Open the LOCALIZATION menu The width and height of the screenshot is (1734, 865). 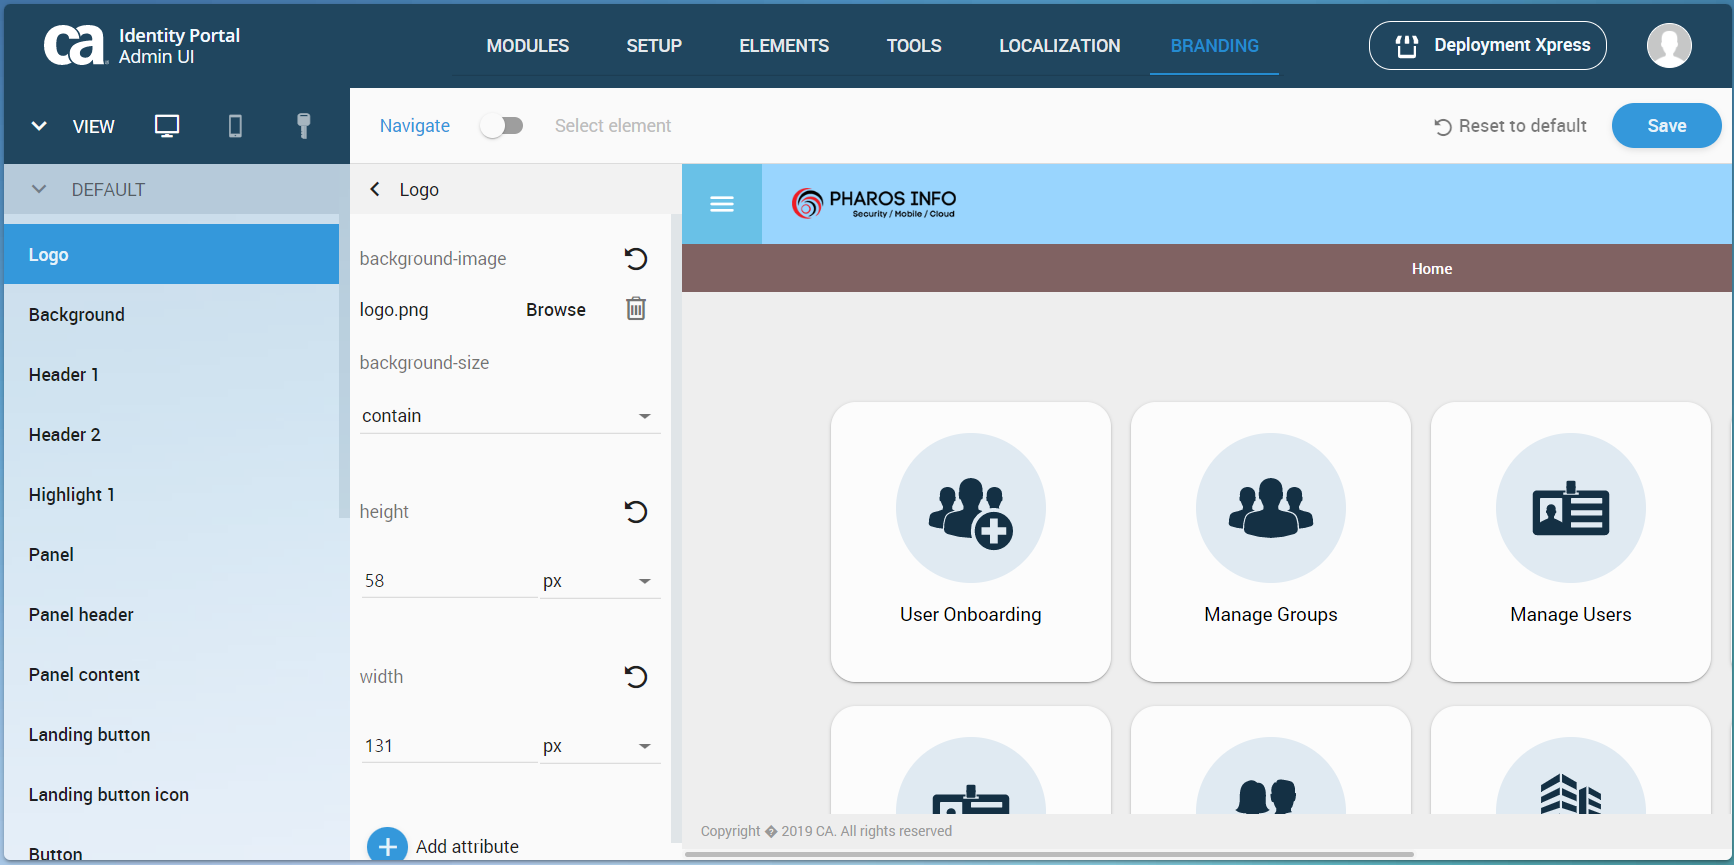click(x=1060, y=46)
